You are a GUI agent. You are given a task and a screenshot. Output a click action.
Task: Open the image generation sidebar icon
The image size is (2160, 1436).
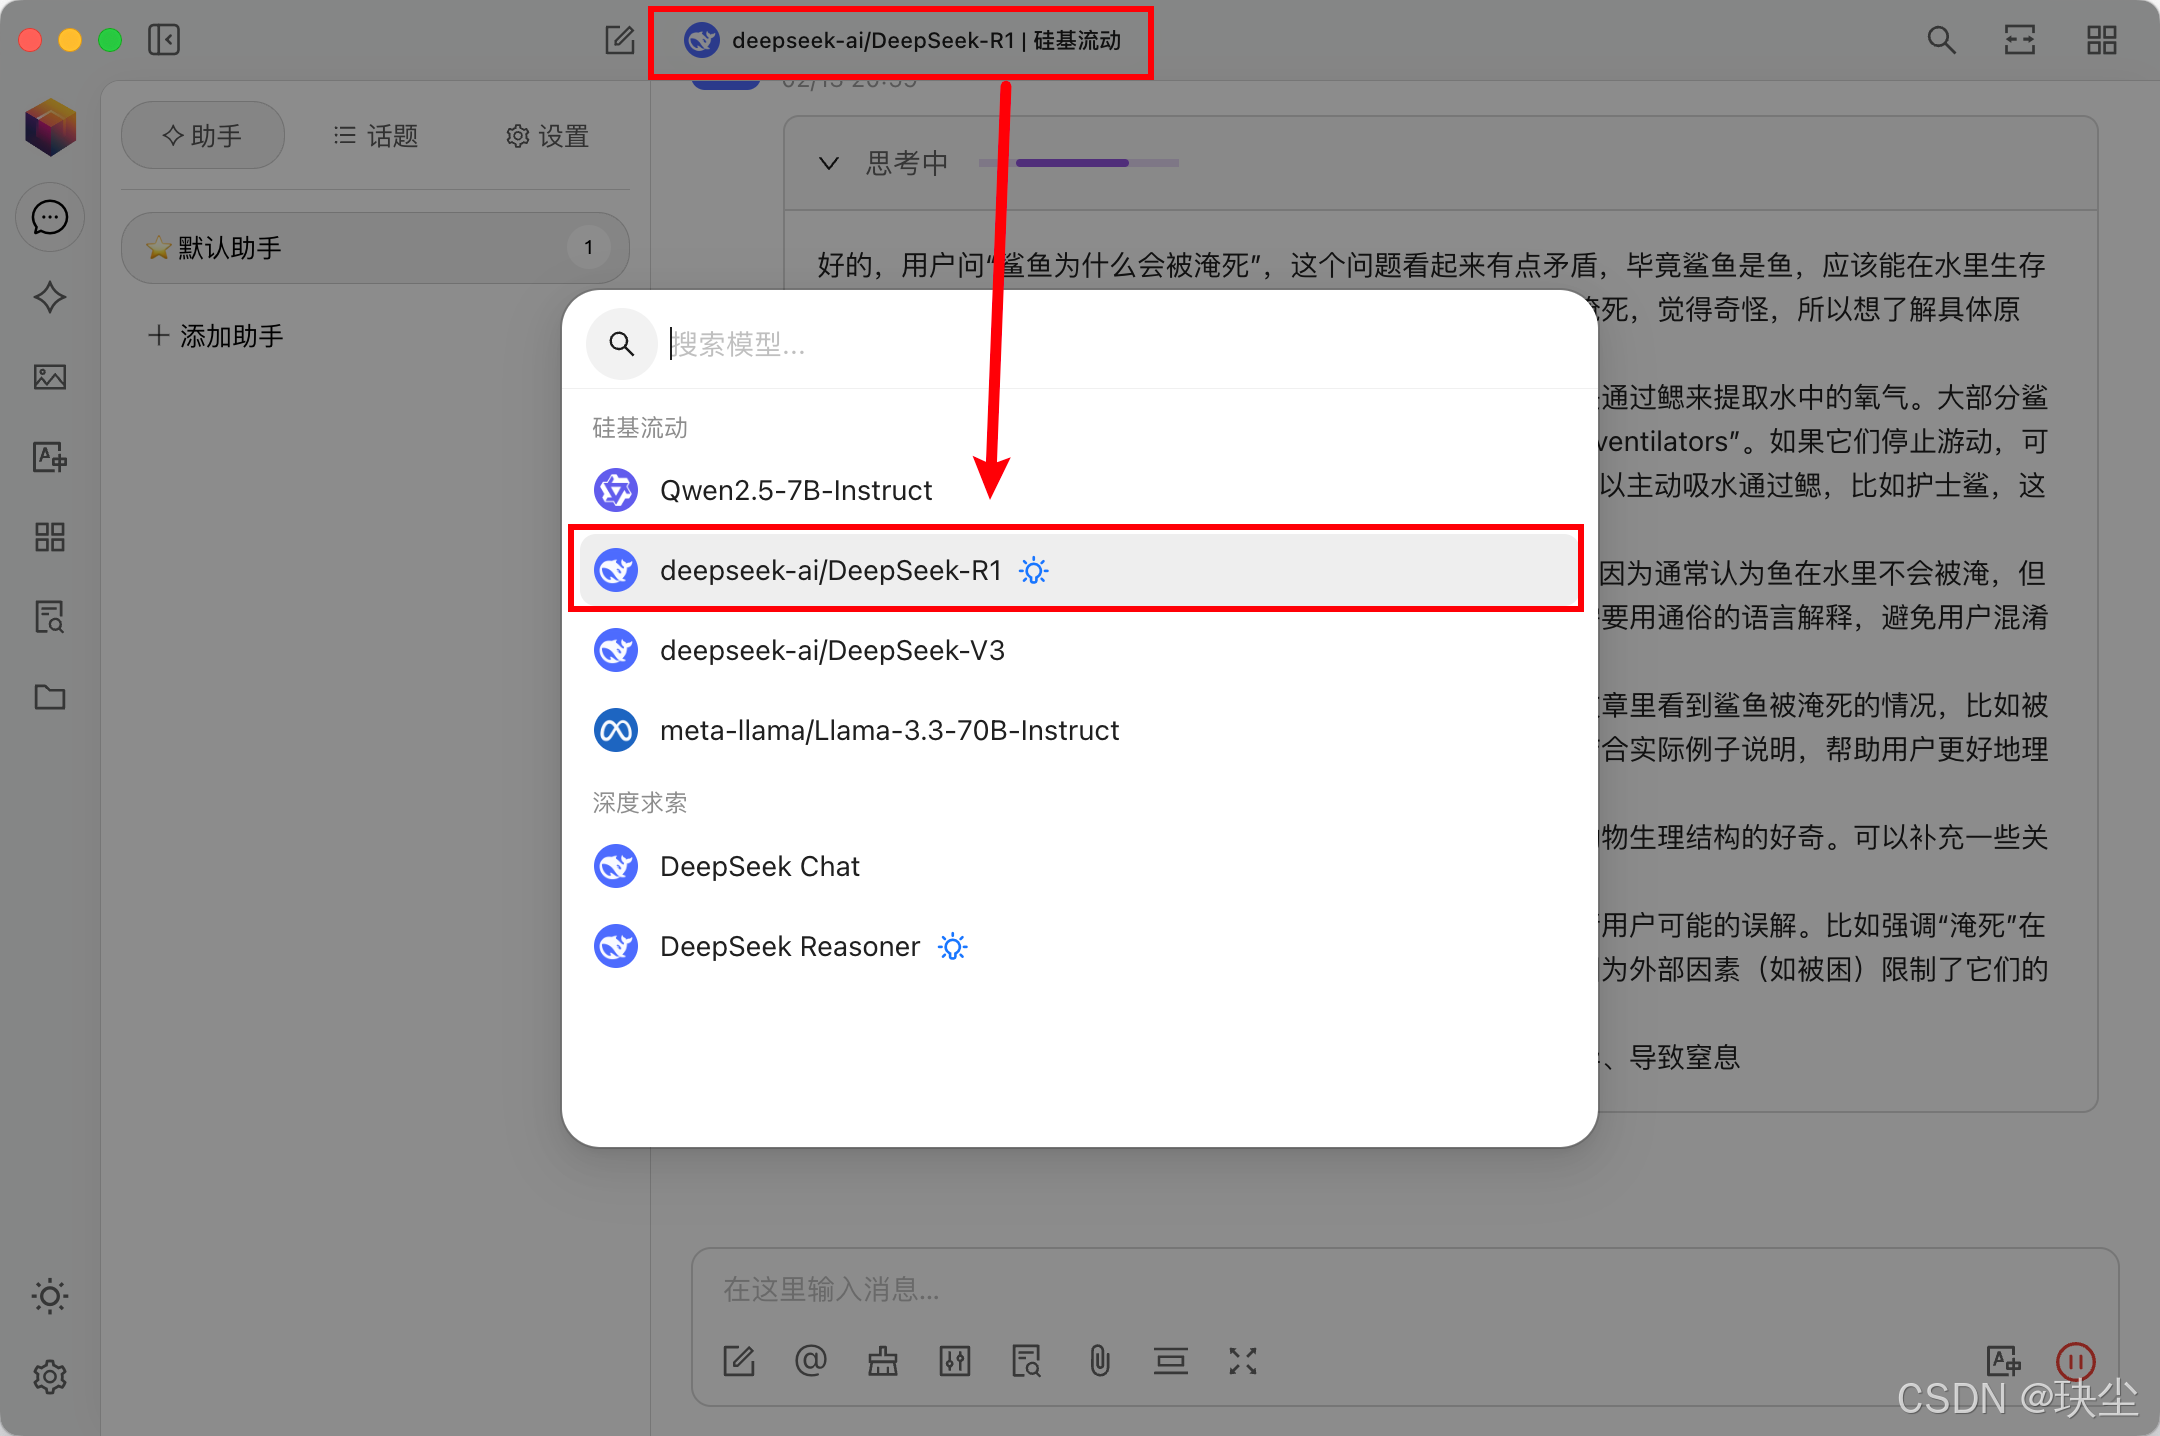click(49, 377)
